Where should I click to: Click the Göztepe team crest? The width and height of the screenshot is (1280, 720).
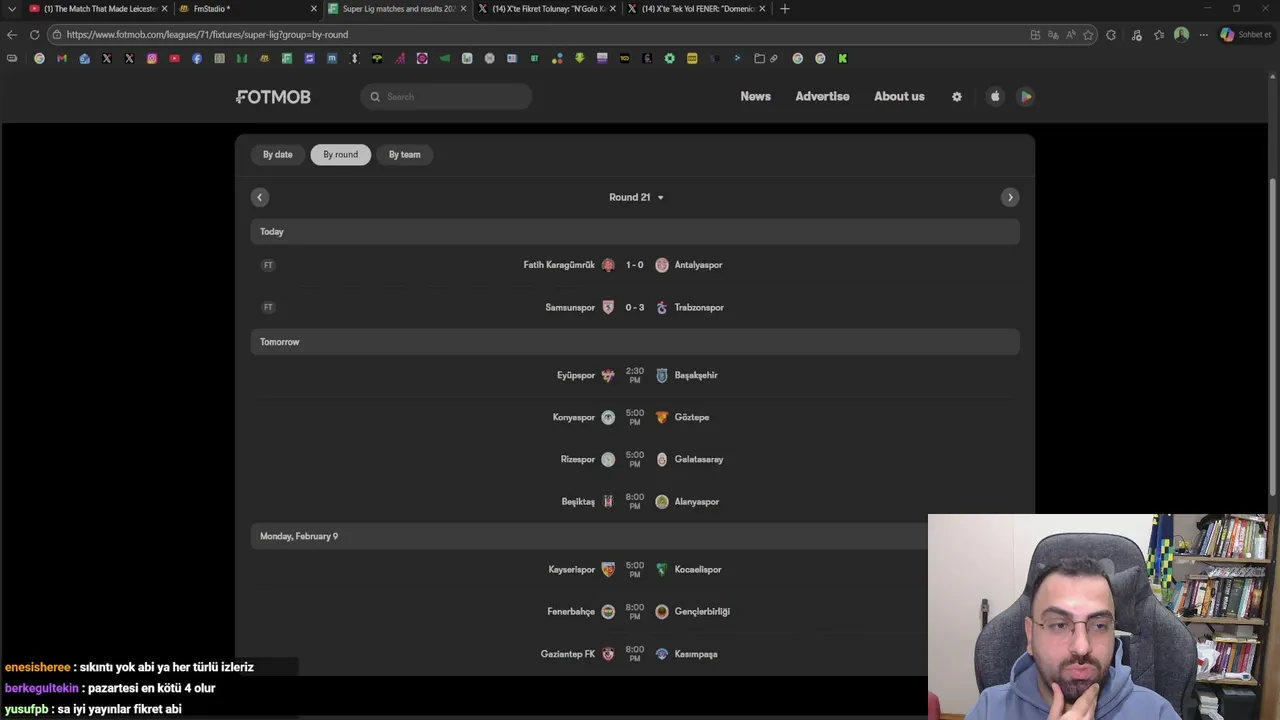pos(661,417)
